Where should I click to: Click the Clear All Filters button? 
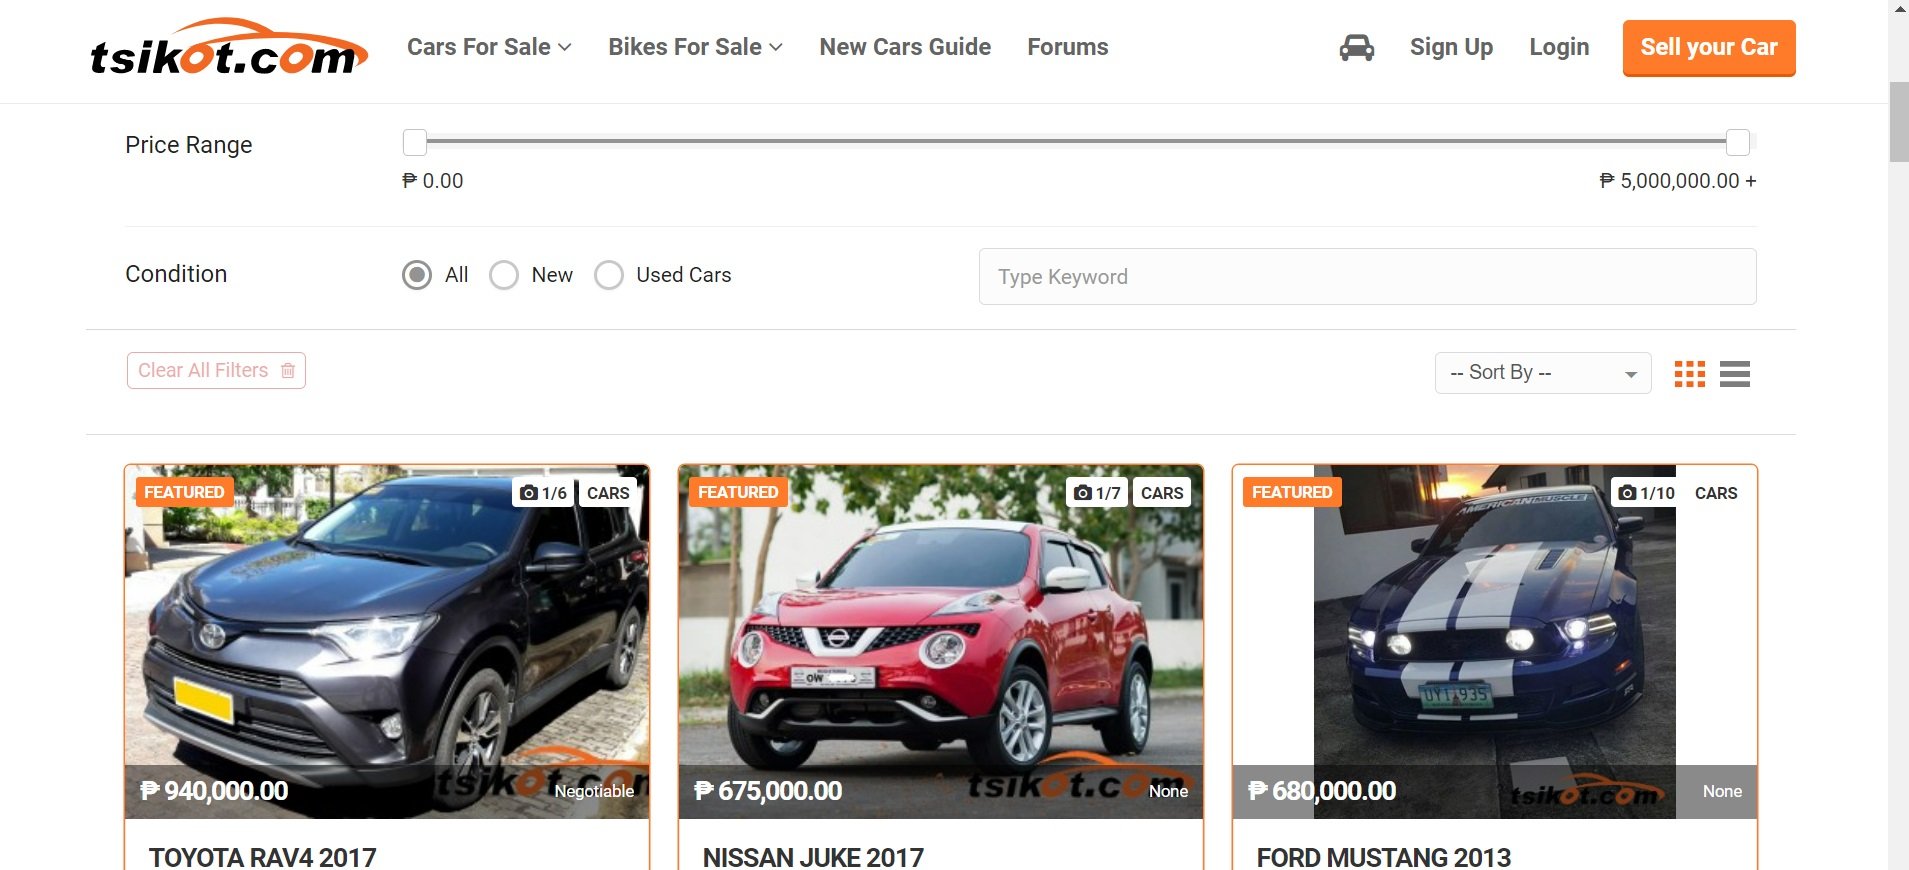pyautogui.click(x=216, y=370)
